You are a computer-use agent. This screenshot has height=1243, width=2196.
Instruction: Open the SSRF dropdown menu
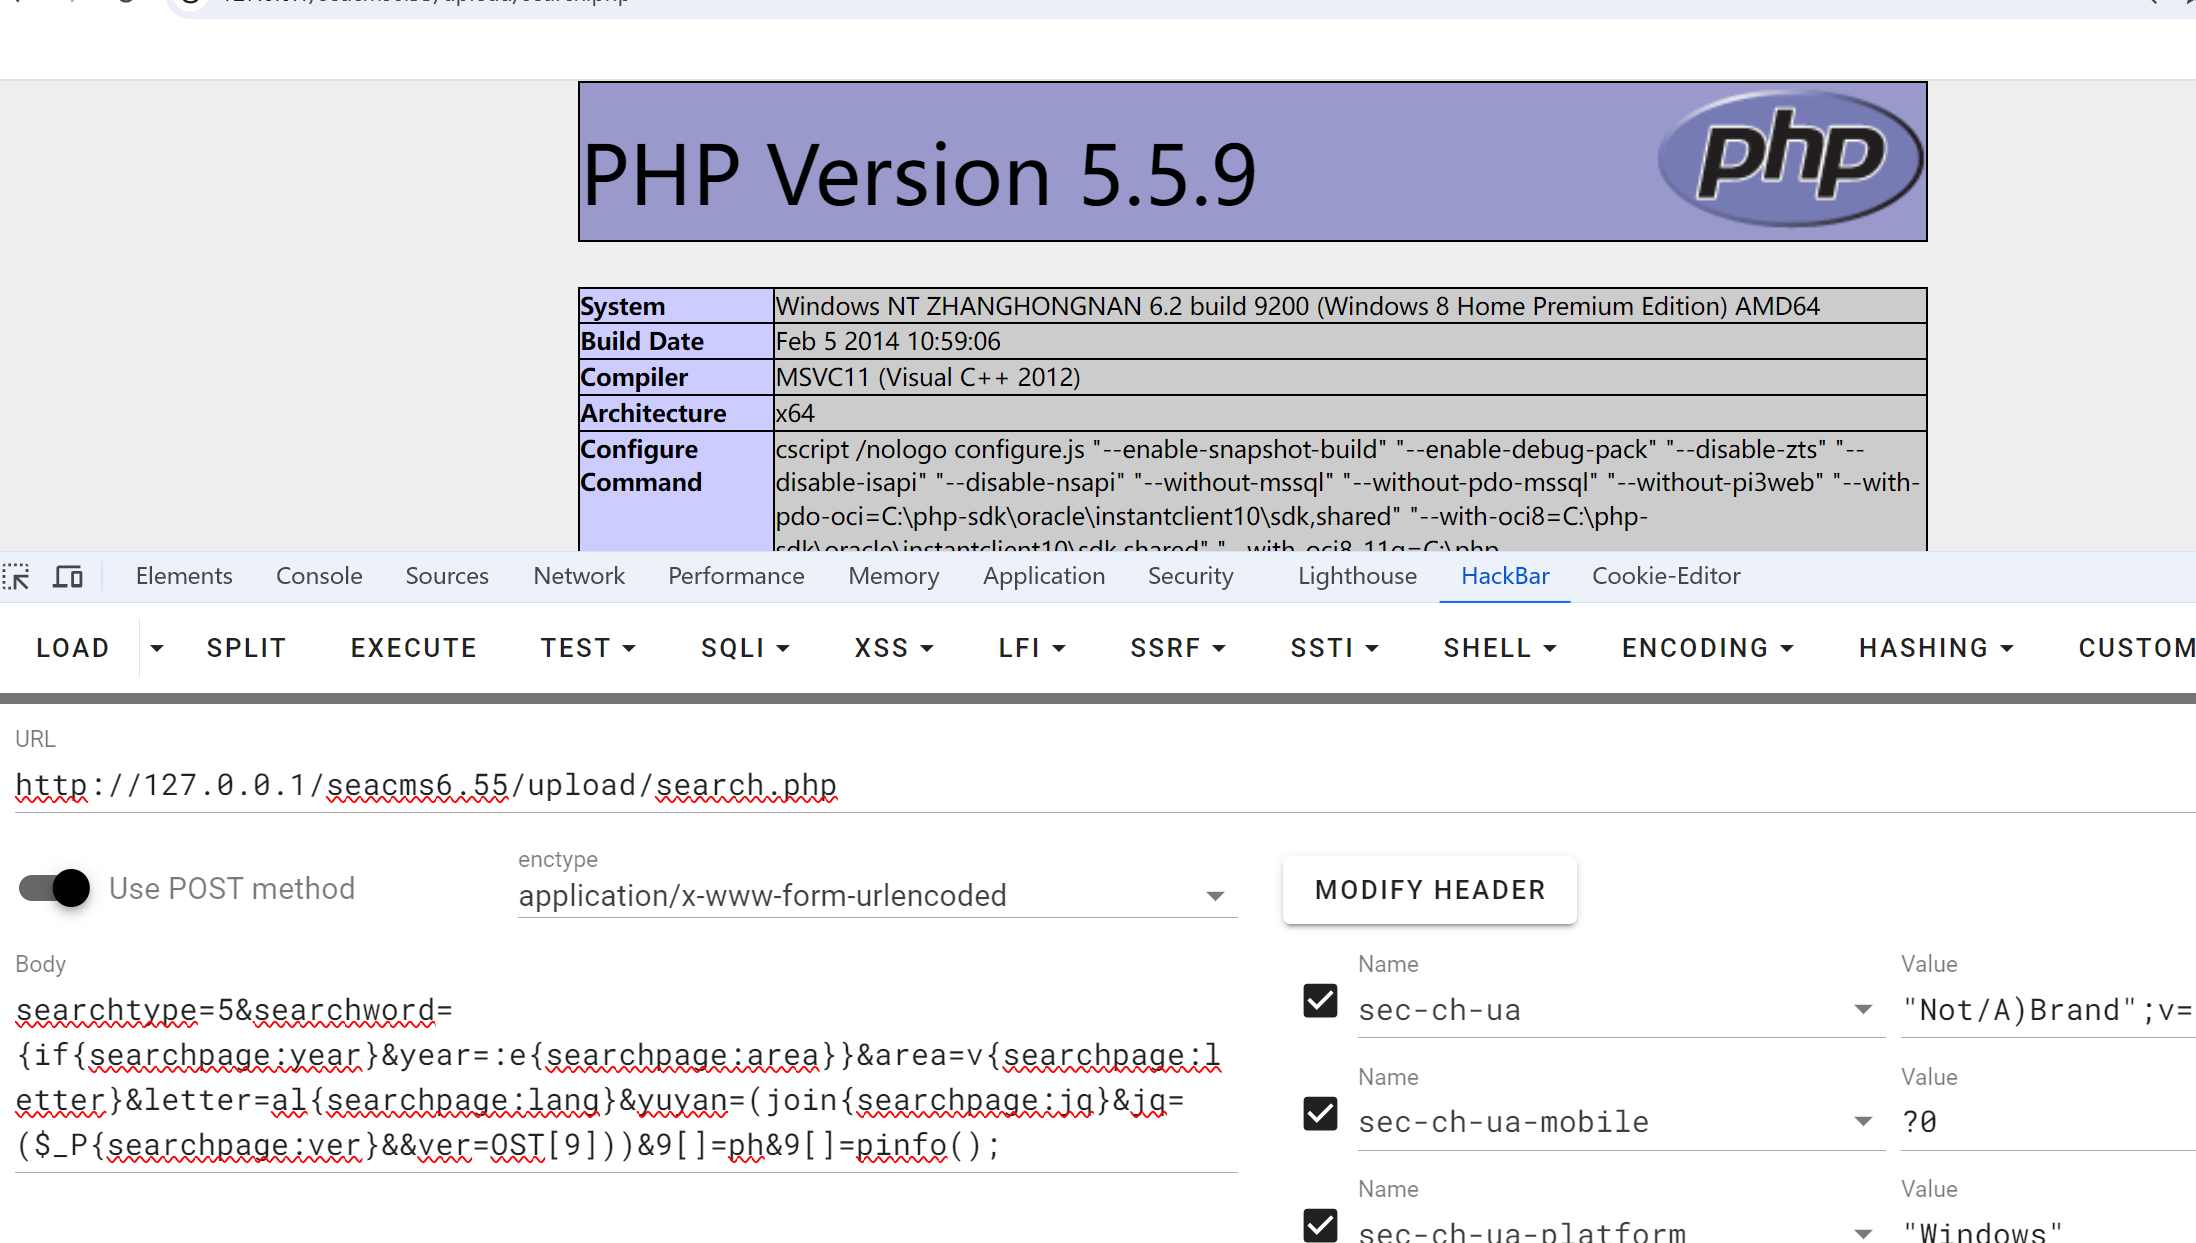[x=1178, y=648]
